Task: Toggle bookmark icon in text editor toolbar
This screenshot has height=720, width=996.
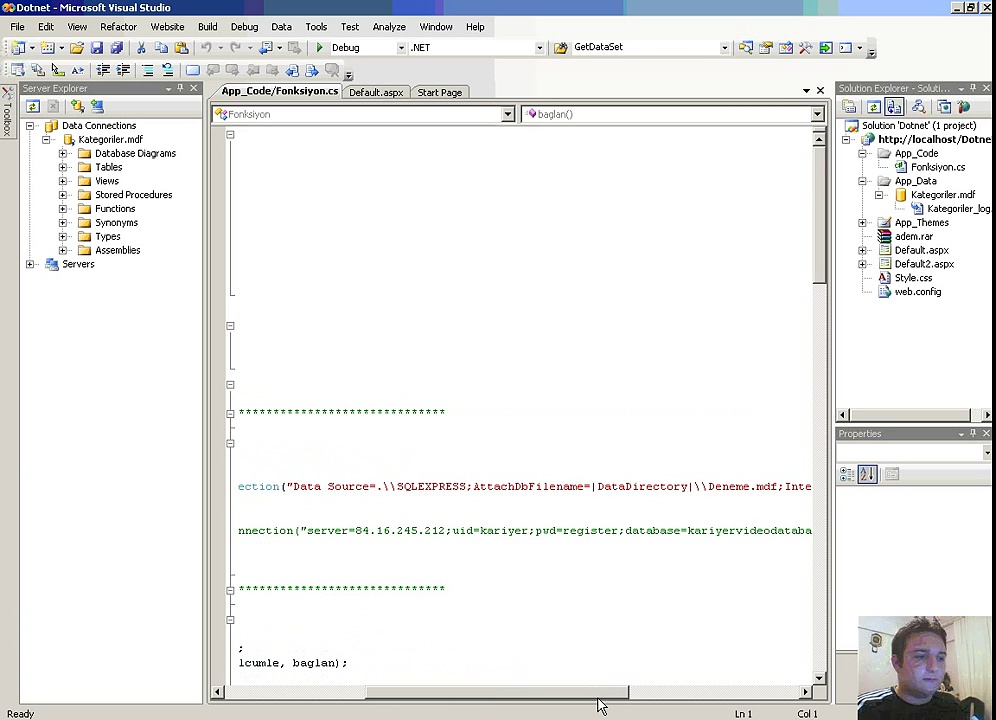Action: click(192, 70)
